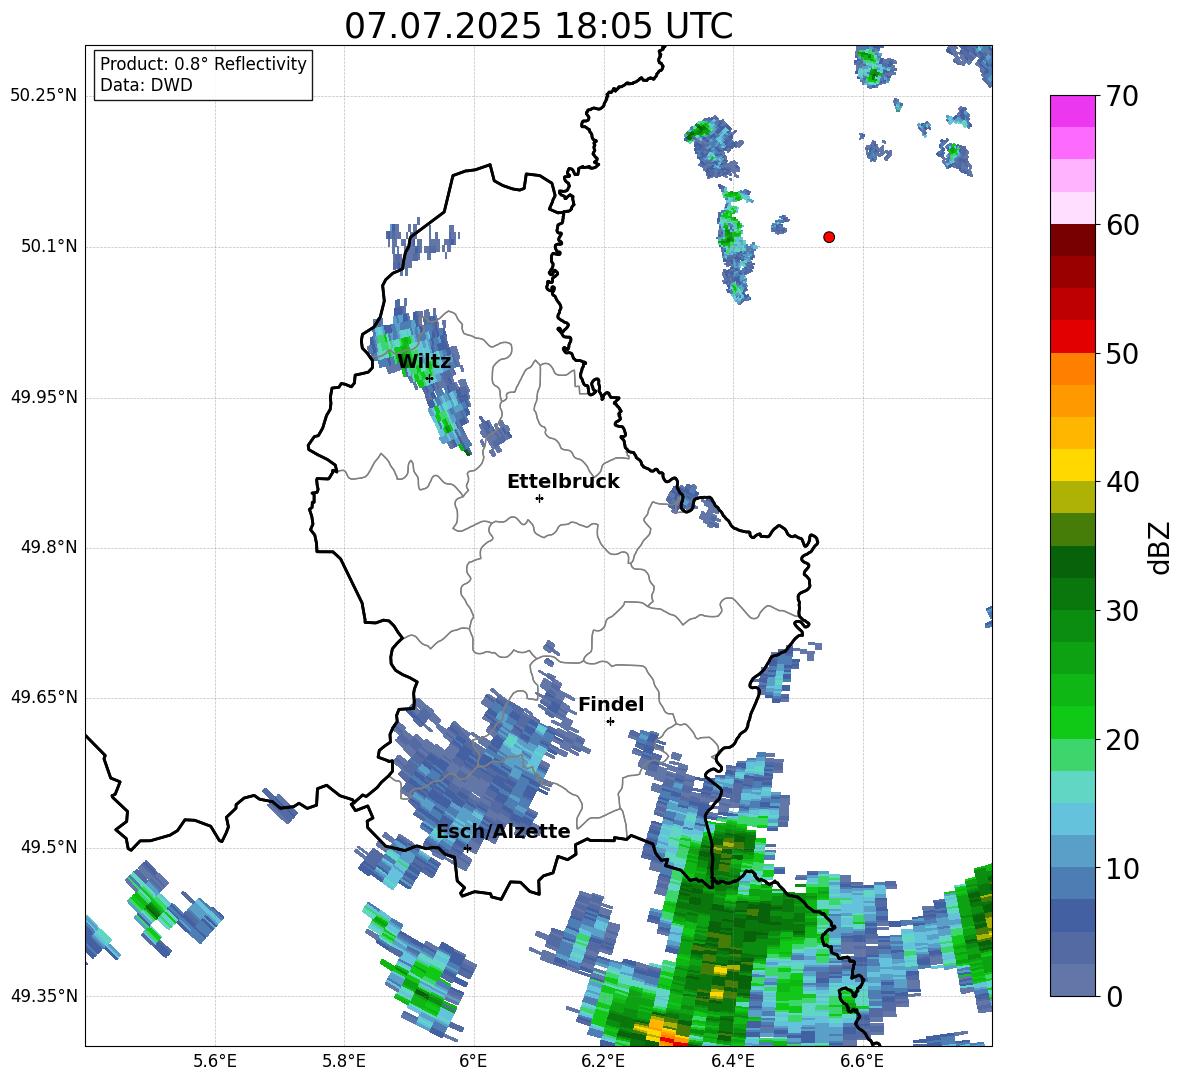The width and height of the screenshot is (1184, 1081).
Task: Click the 49.95°N latitude label
Action: coord(44,397)
